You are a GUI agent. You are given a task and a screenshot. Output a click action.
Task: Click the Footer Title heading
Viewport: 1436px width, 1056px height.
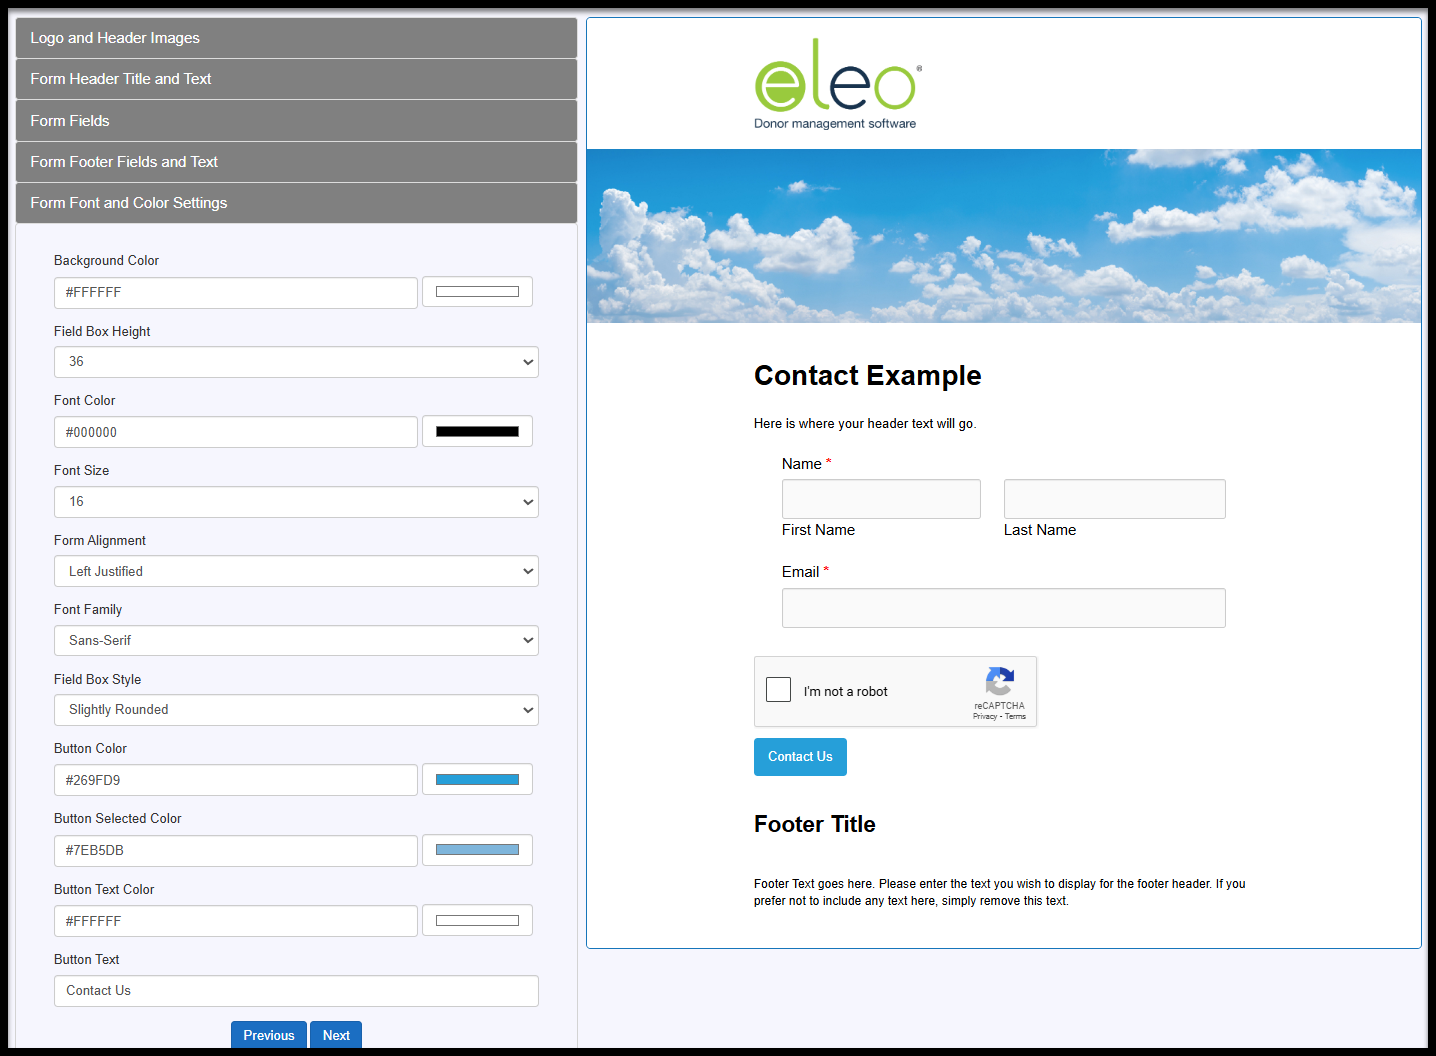pyautogui.click(x=815, y=824)
